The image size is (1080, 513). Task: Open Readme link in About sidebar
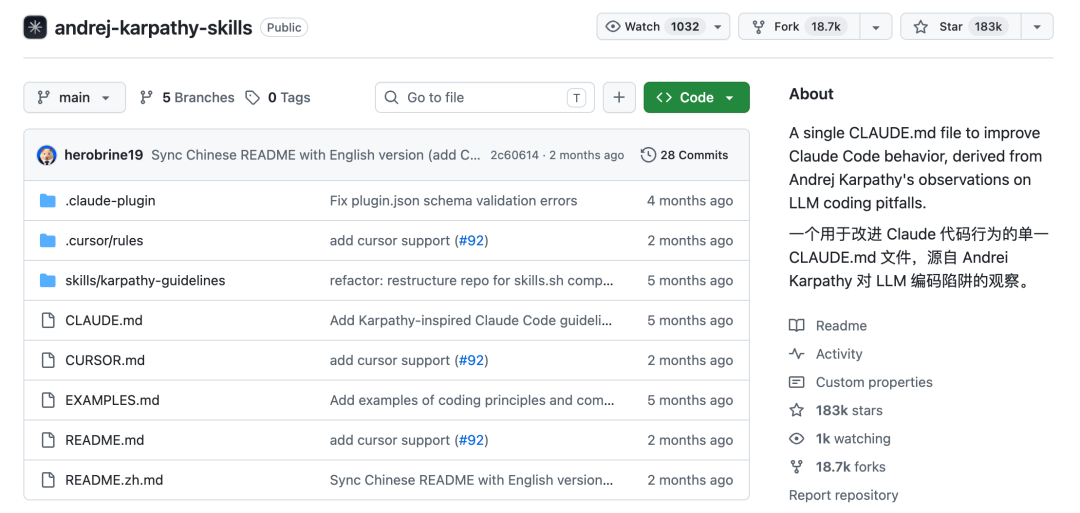click(x=841, y=326)
